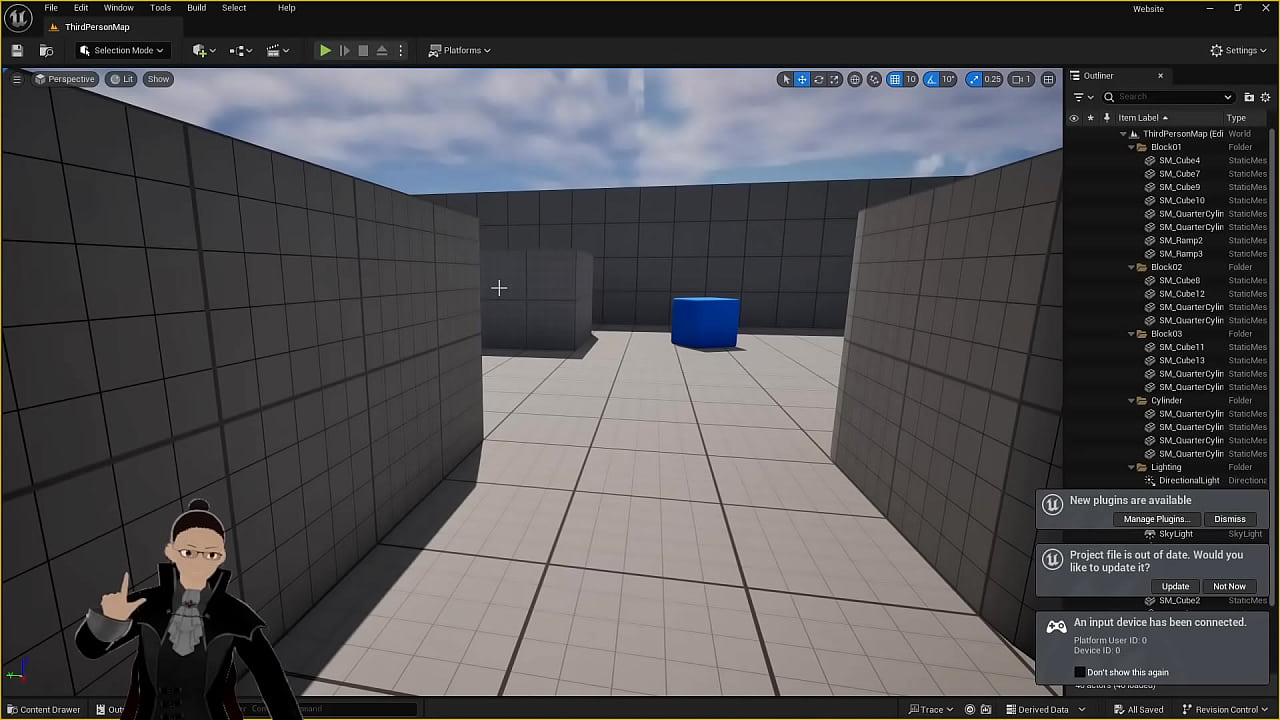Open the Selection Mode dropdown
This screenshot has height=720, width=1280.
coord(121,50)
